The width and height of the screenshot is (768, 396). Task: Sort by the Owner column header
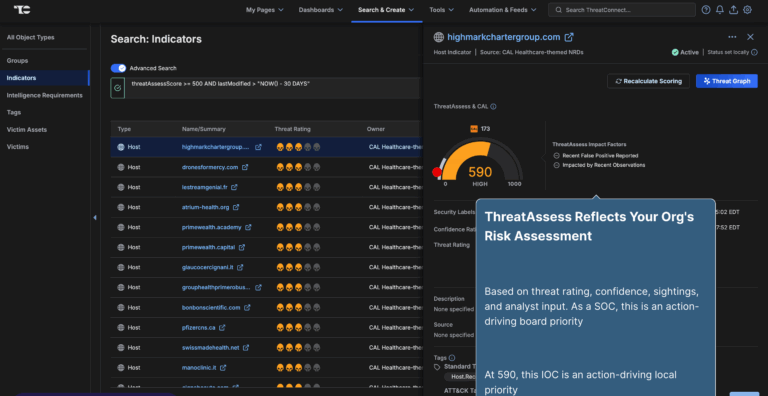(x=376, y=129)
